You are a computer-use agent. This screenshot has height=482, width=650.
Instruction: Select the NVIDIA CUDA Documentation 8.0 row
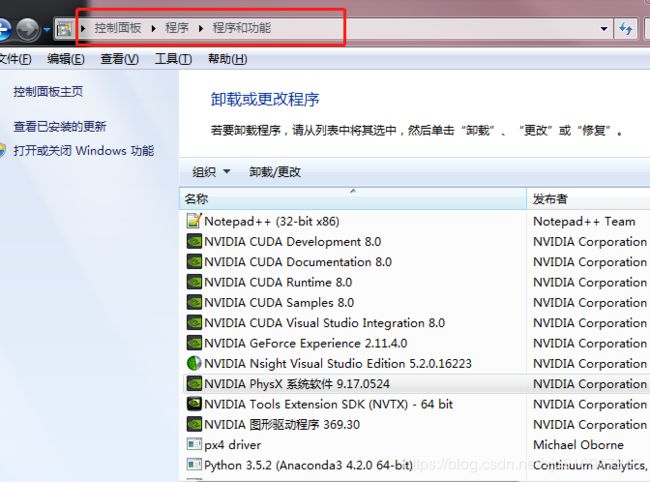tap(415, 262)
